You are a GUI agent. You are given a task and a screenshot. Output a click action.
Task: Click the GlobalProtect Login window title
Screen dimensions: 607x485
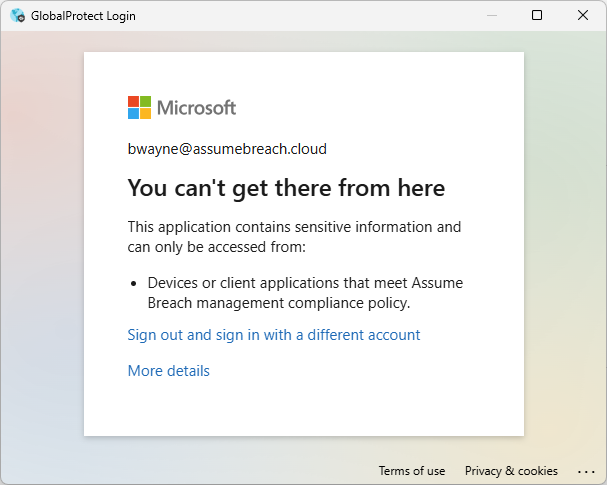[x=83, y=16]
